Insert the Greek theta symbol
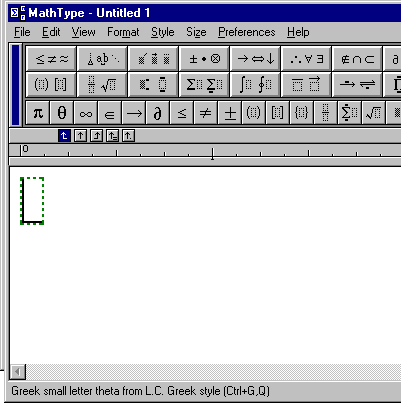 click(62, 113)
